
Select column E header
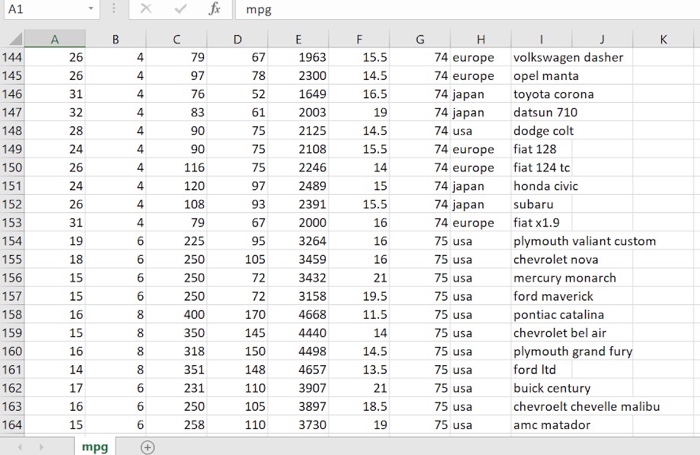pos(298,39)
